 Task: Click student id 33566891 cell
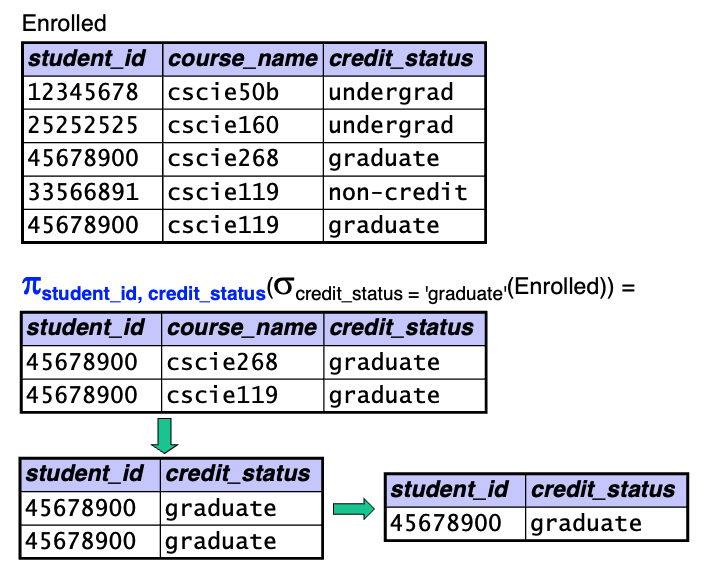(x=93, y=193)
